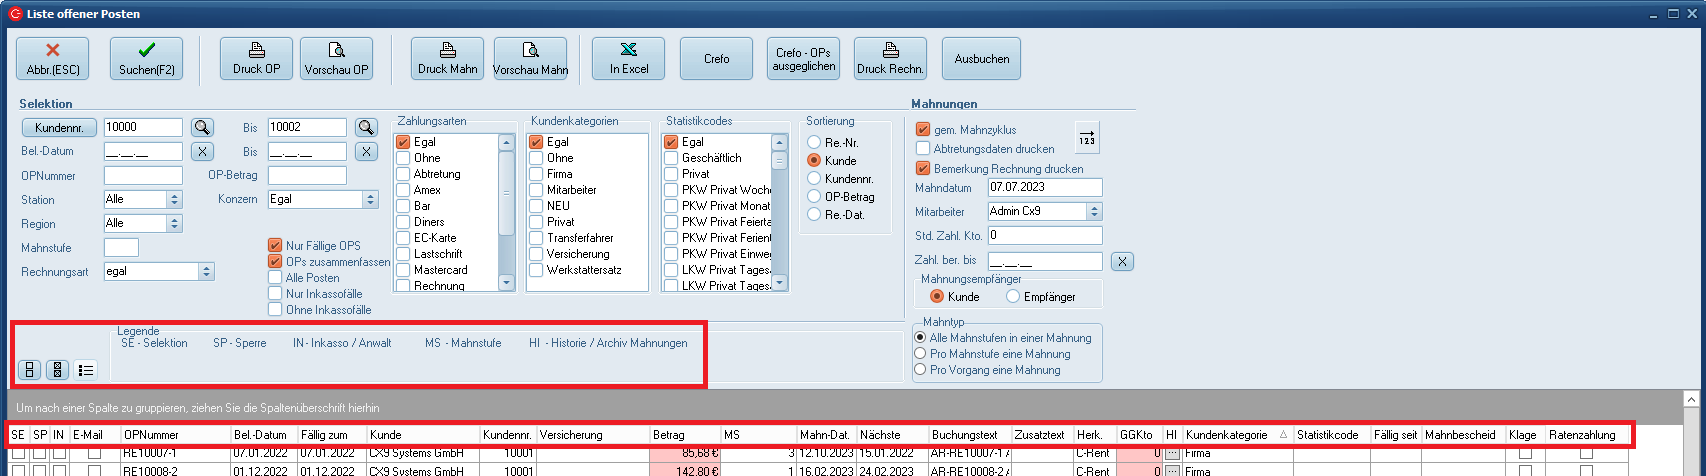The image size is (1706, 476).
Task: Export list with In Excel button
Action: [629, 59]
